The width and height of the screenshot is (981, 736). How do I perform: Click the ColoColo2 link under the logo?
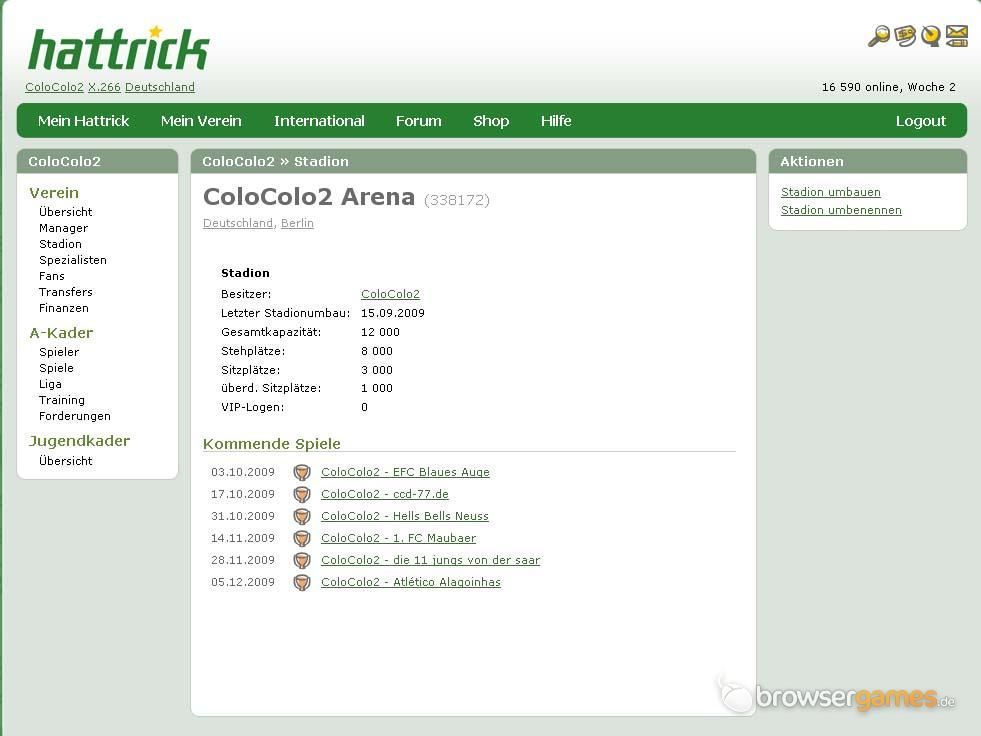coord(54,87)
